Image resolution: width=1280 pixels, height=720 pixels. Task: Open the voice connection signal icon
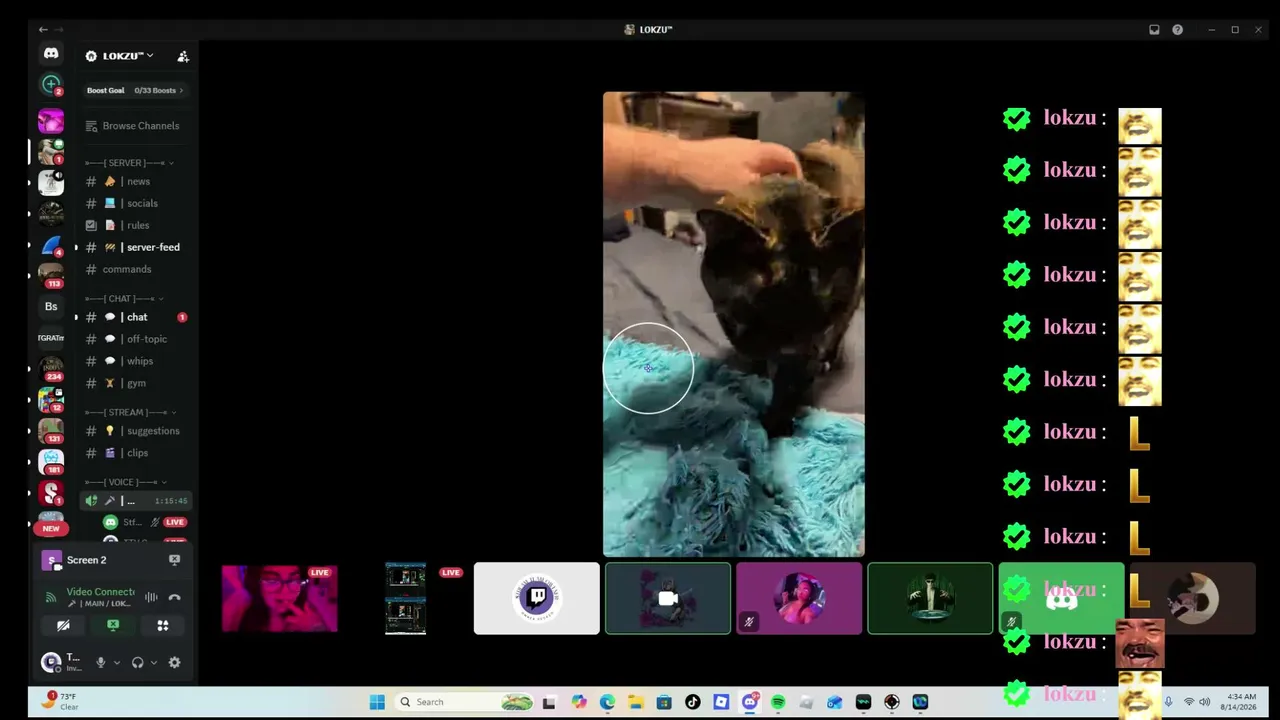[x=51, y=597]
